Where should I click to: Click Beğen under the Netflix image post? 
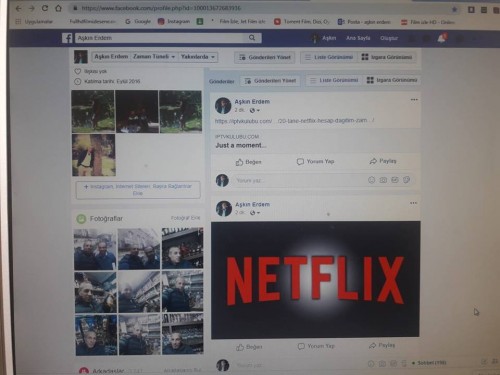pyautogui.click(x=249, y=347)
